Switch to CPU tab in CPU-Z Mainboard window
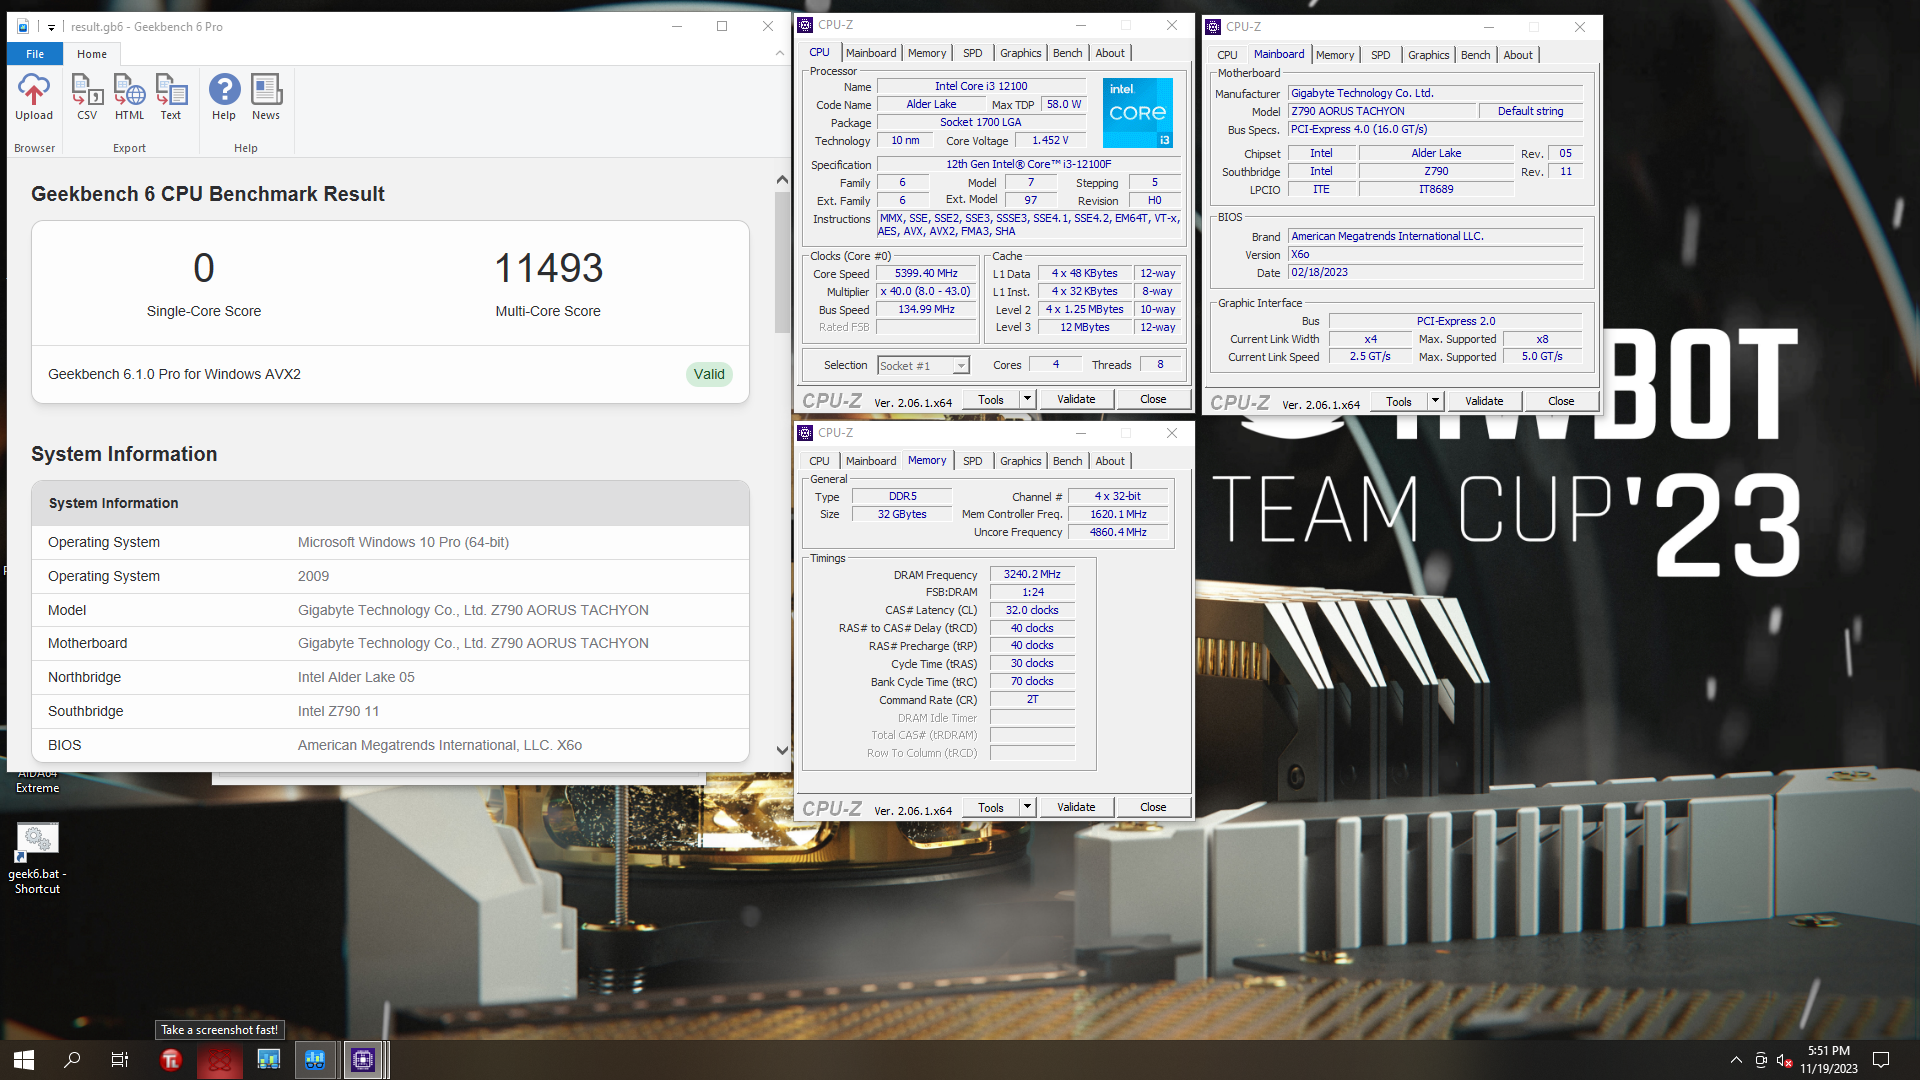The image size is (1920, 1080). (1227, 55)
